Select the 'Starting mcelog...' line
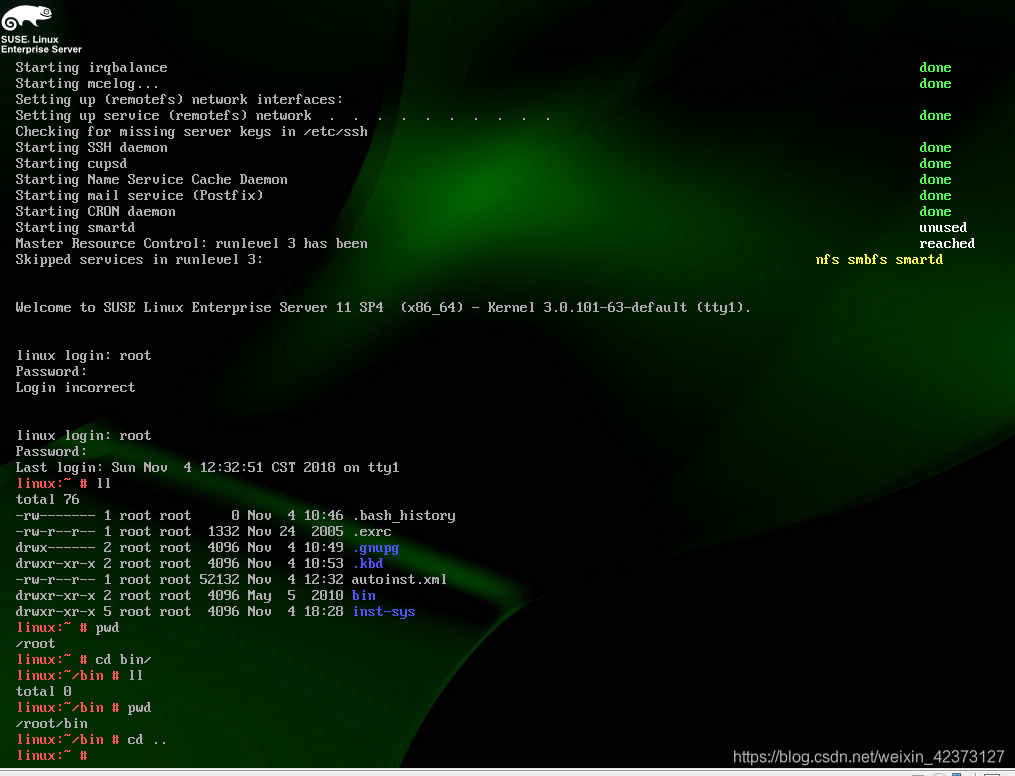Viewport: 1015px width, 776px height. click(x=87, y=83)
